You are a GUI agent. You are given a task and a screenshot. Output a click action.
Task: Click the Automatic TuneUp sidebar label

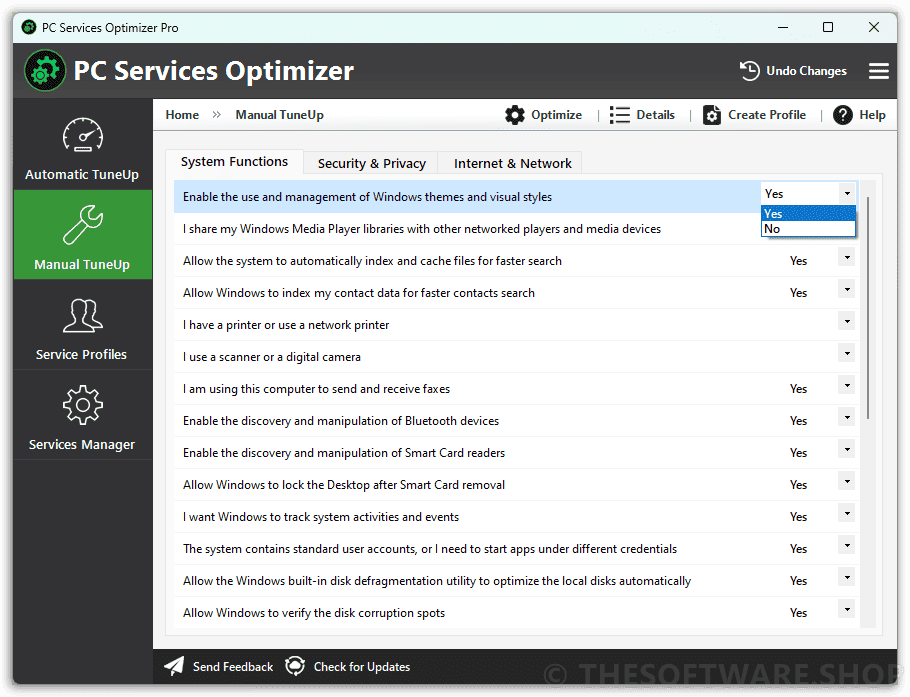point(82,175)
